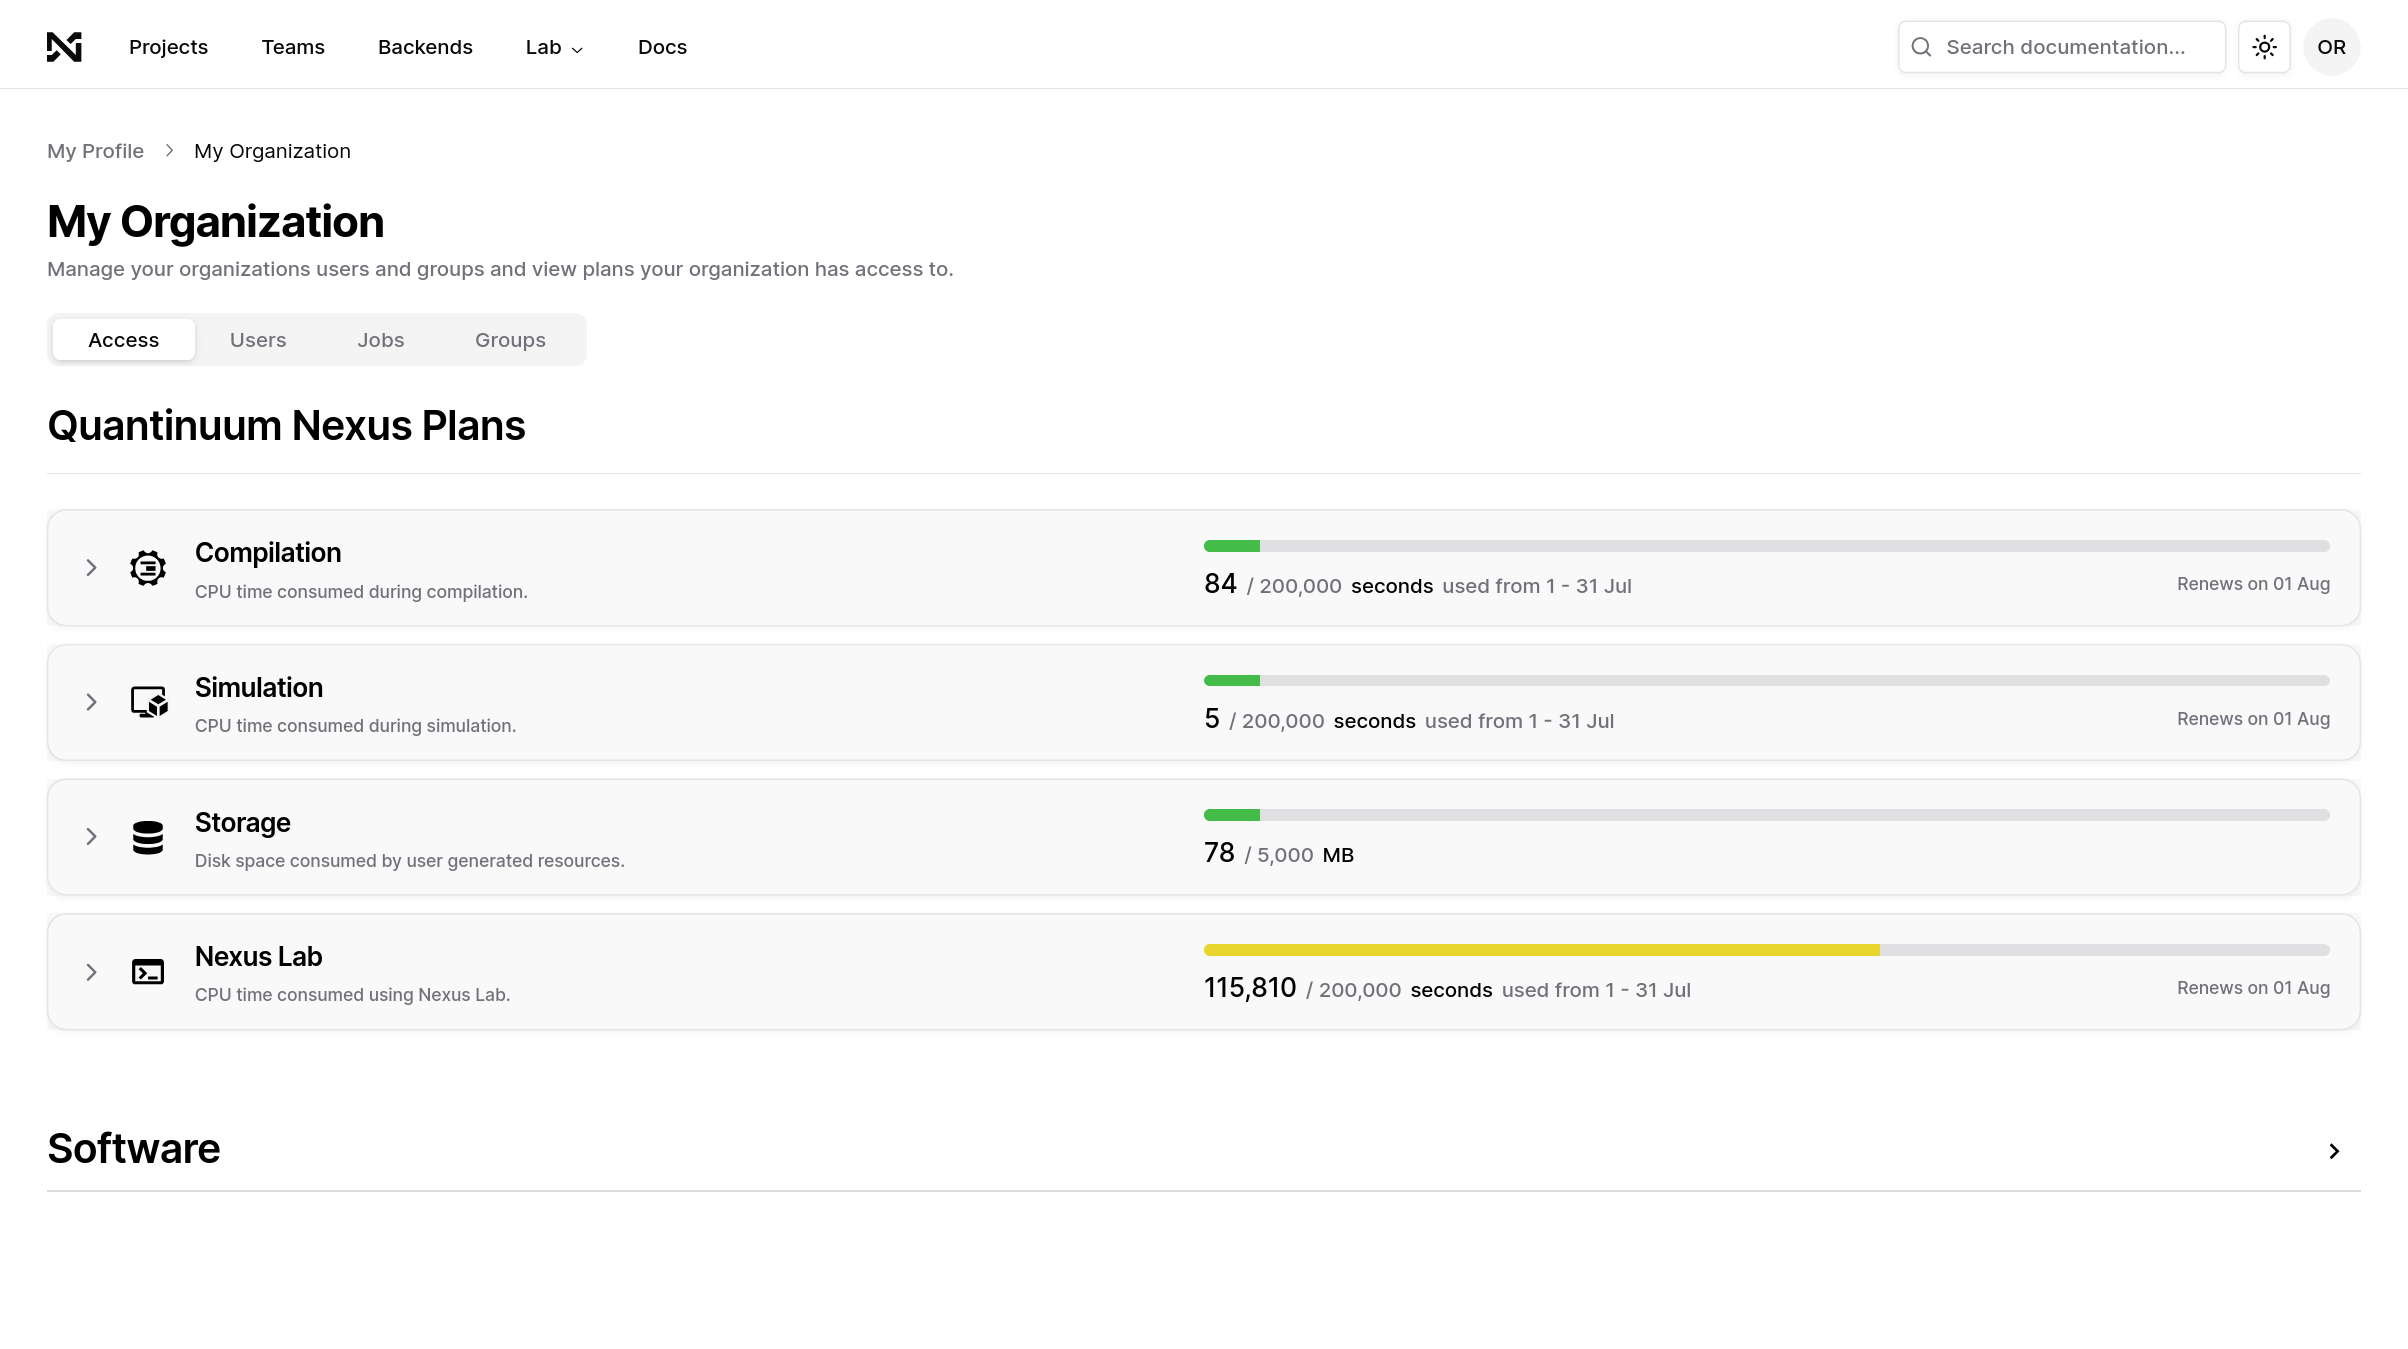Expand the Nexus Lab plan row
The width and height of the screenshot is (2408, 1349).
91,972
